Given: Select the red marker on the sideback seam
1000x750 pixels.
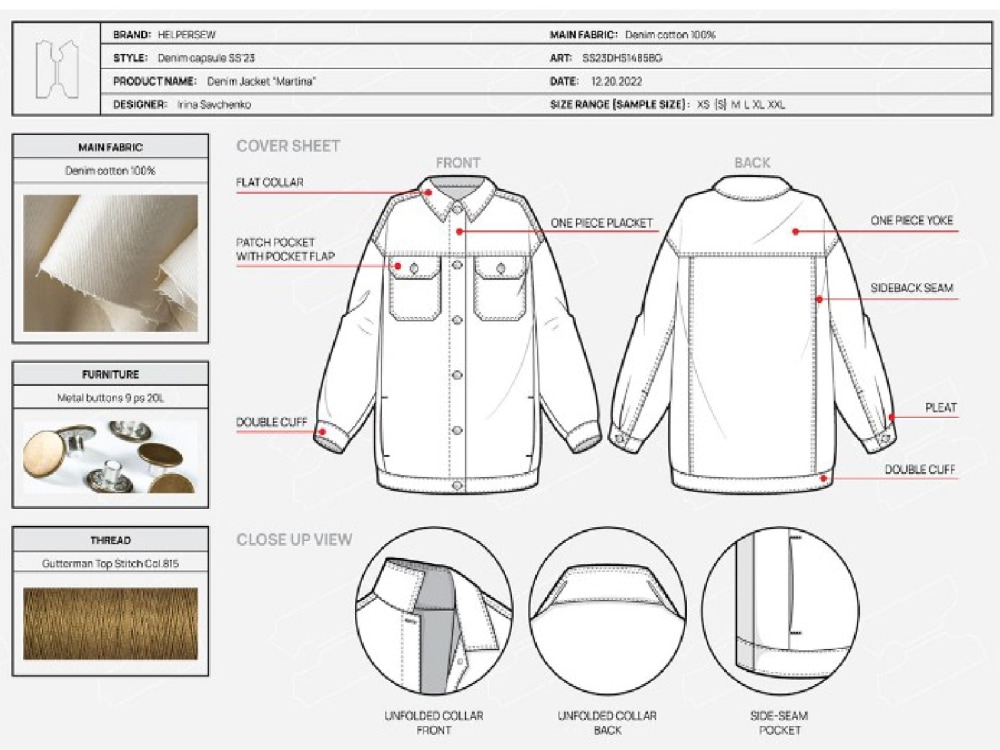Looking at the screenshot, I should pos(818,299).
